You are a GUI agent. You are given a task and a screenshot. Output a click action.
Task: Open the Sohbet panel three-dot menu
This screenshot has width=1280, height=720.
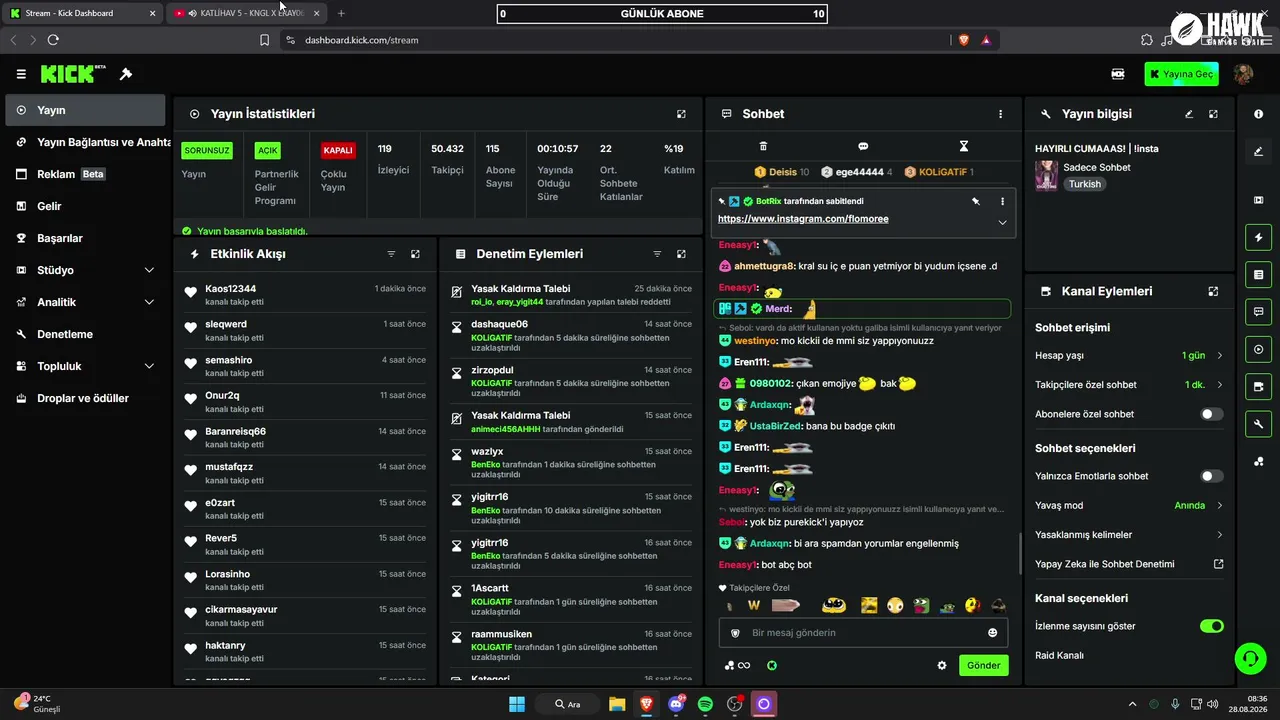(1000, 114)
